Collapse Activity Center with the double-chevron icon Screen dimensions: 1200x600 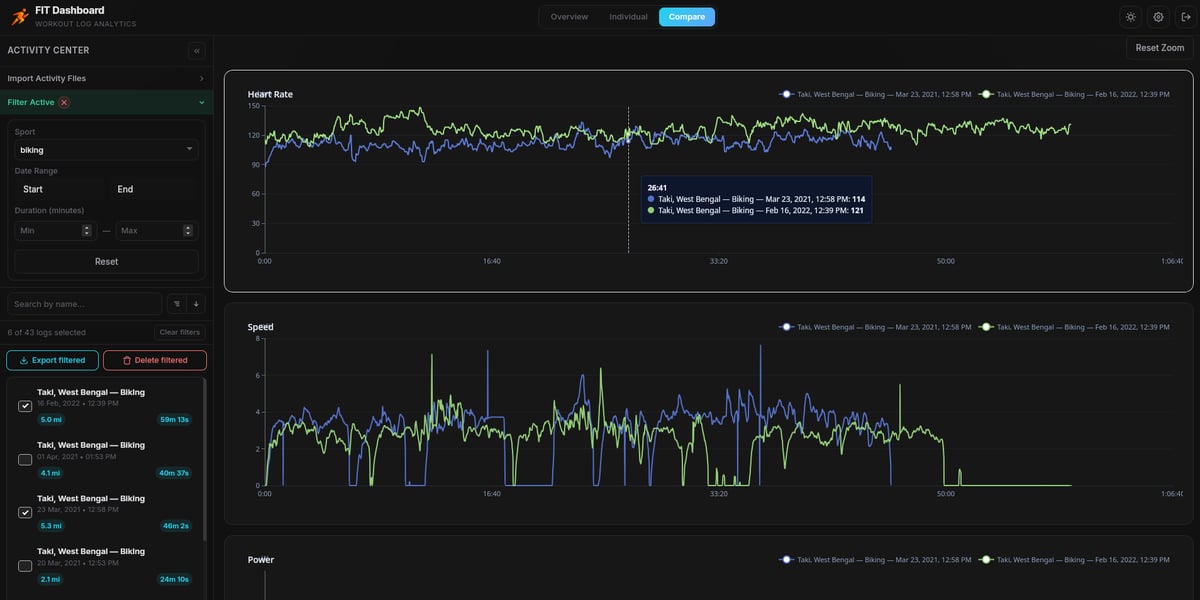196,50
